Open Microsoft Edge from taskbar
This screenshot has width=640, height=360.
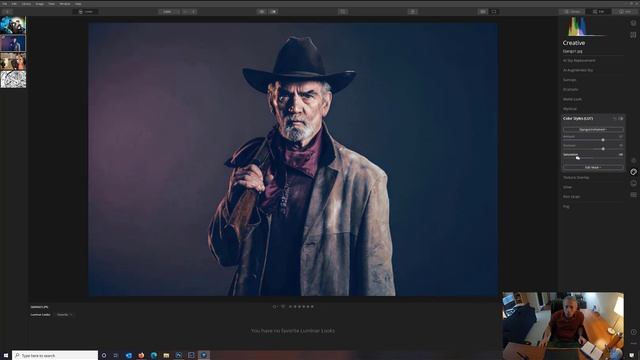(154, 356)
